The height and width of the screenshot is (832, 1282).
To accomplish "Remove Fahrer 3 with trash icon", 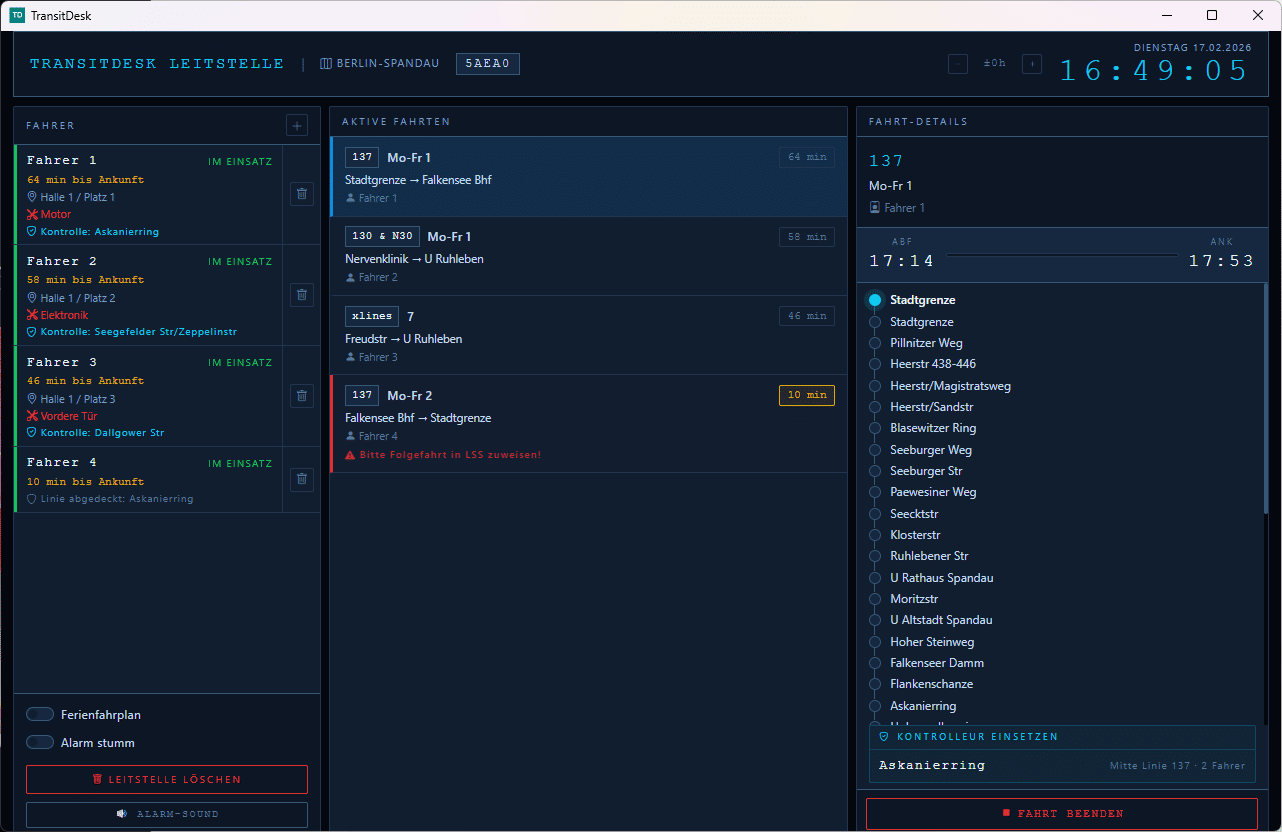I will pos(302,396).
